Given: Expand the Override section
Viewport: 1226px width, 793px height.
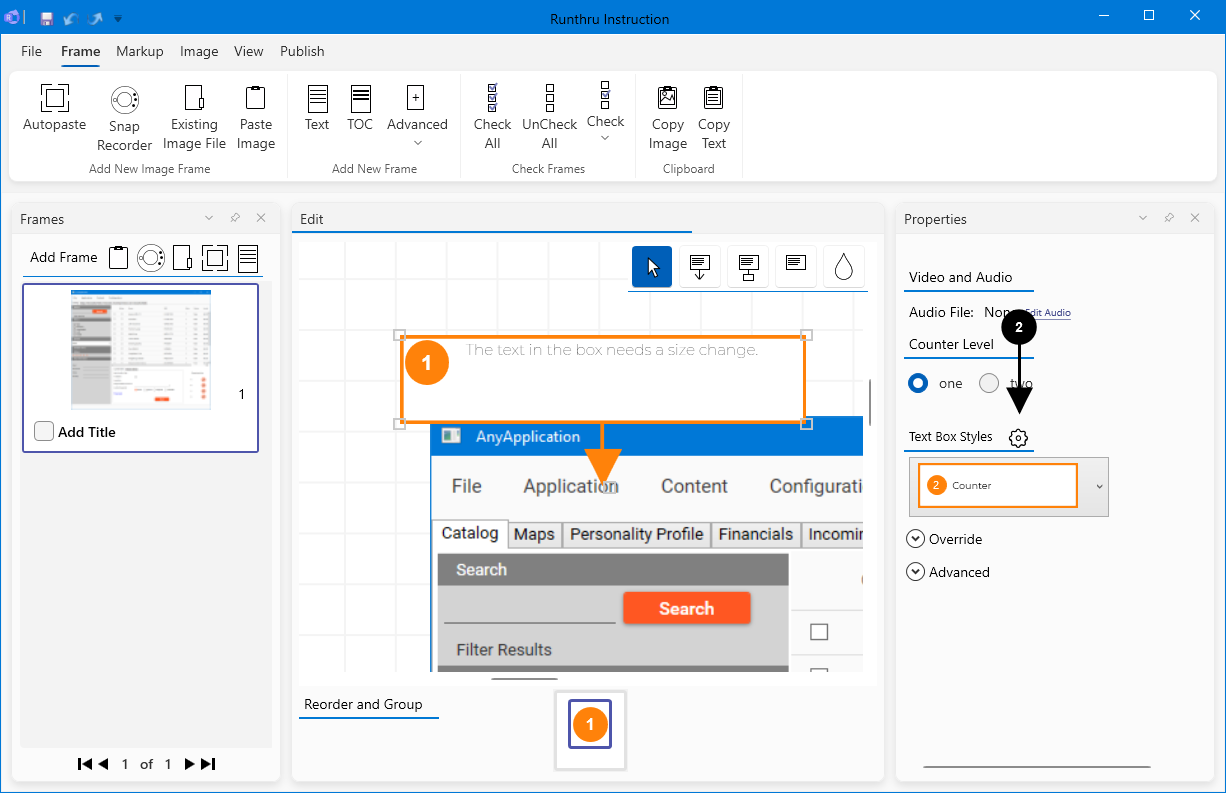Looking at the screenshot, I should click(915, 539).
